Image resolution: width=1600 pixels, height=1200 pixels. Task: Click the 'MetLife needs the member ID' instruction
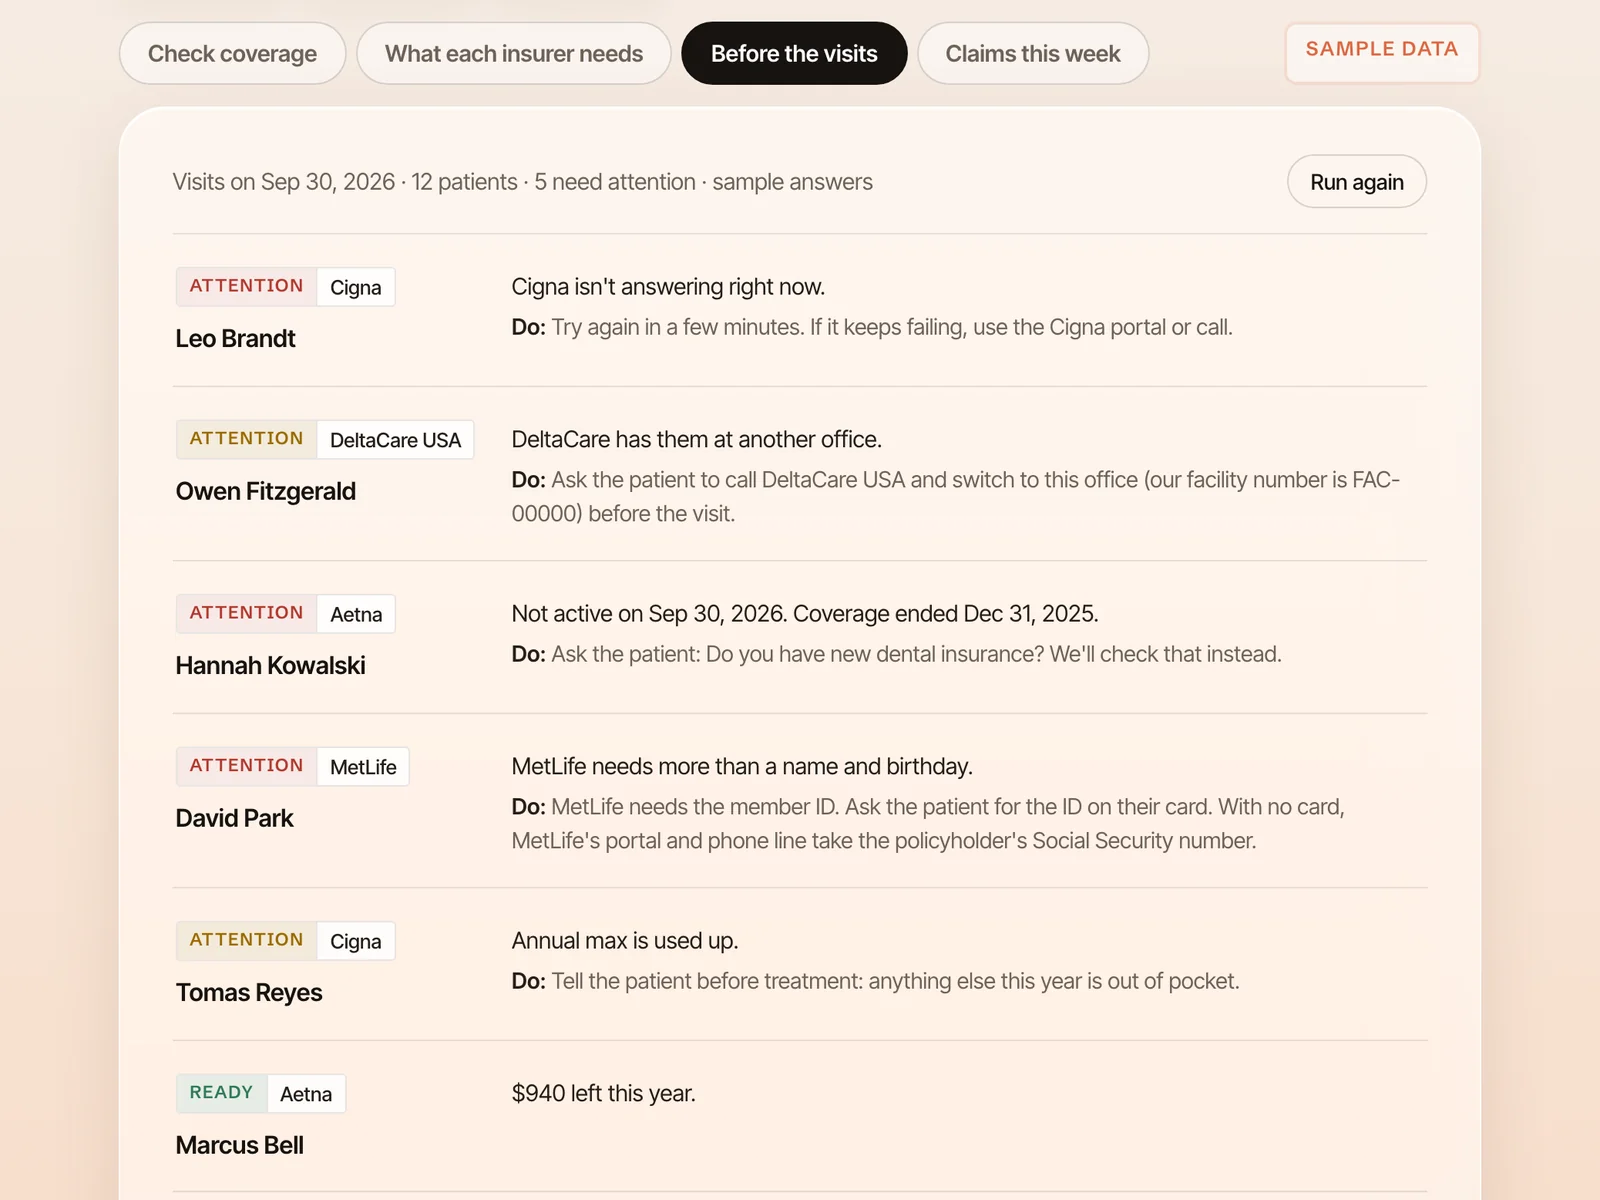(x=928, y=824)
